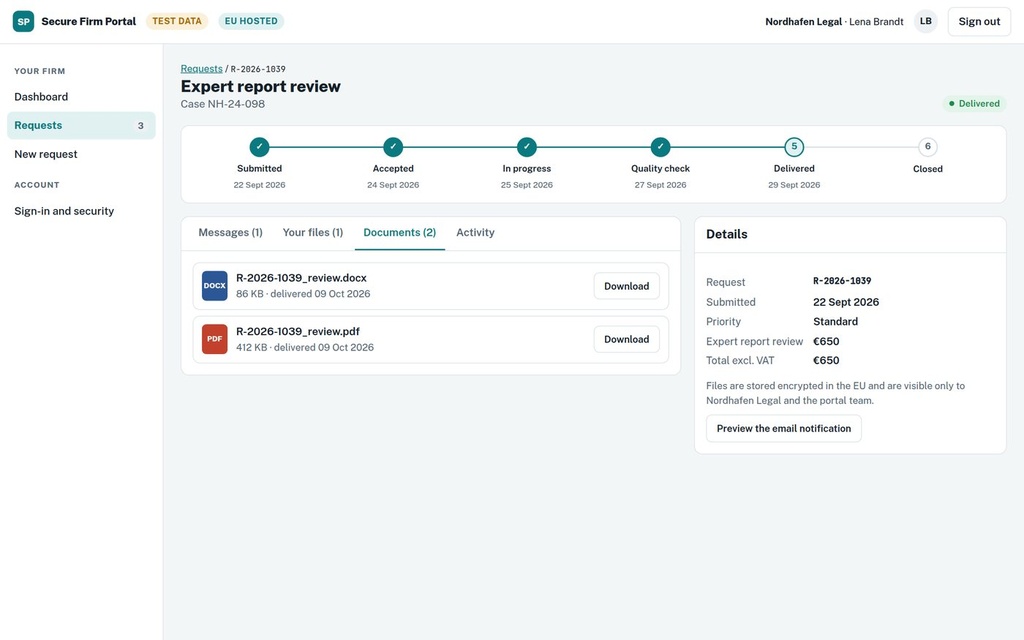Select step 5 Delivered circle
Image resolution: width=1024 pixels, height=640 pixels.
click(794, 147)
